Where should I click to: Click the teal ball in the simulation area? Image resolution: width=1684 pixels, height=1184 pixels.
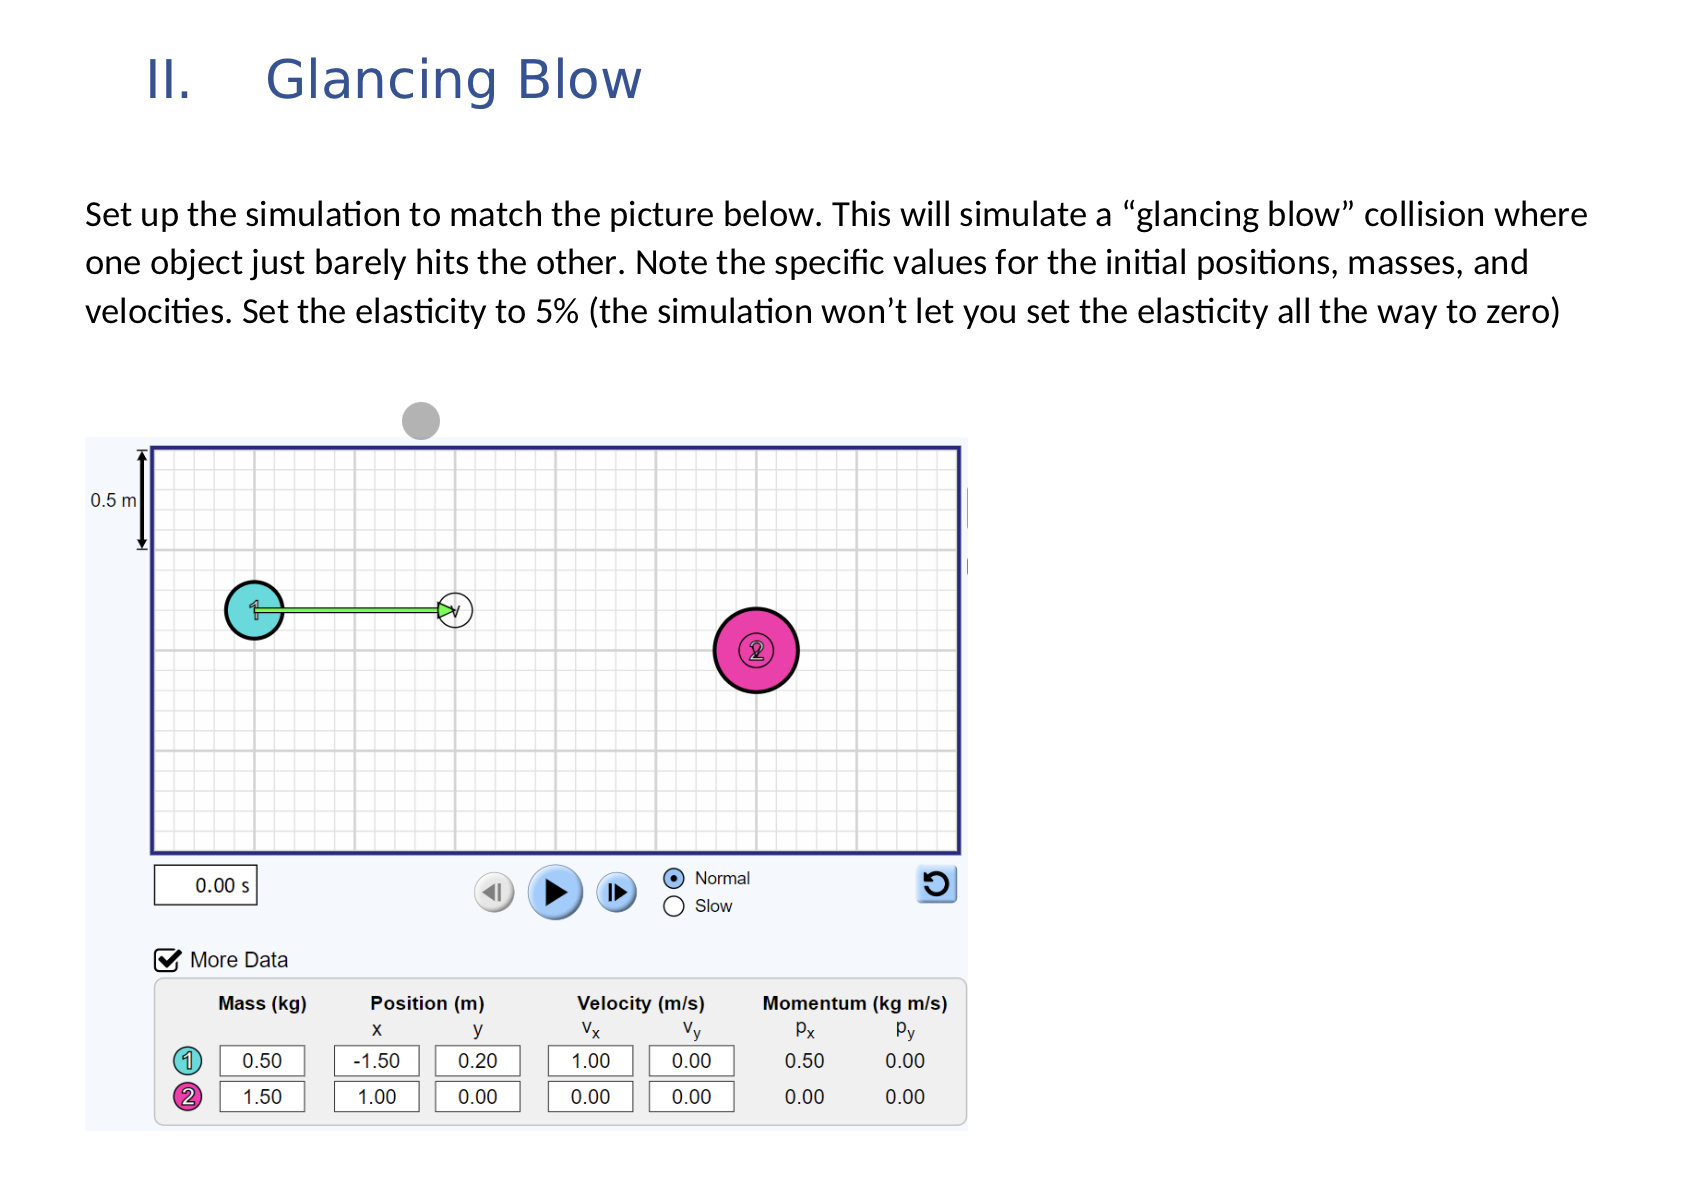tap(254, 611)
